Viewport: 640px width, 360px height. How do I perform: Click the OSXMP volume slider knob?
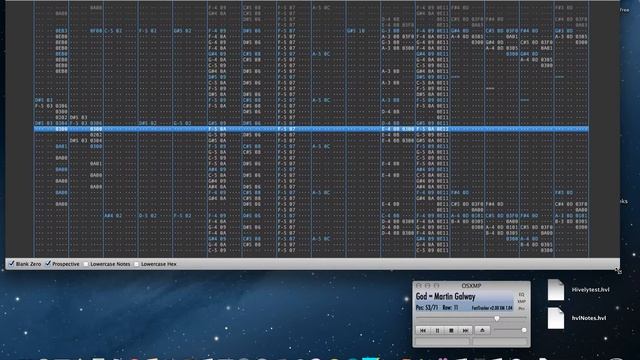(524, 330)
